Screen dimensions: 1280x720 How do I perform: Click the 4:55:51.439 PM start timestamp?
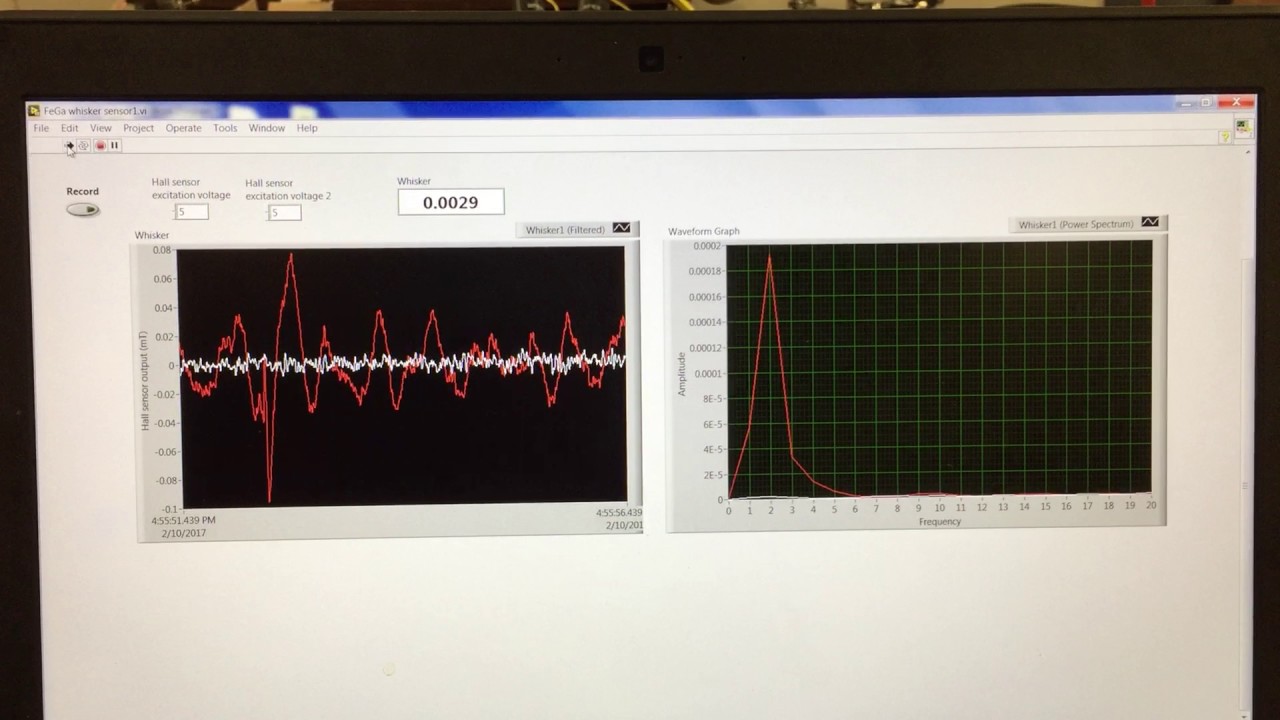tap(183, 520)
